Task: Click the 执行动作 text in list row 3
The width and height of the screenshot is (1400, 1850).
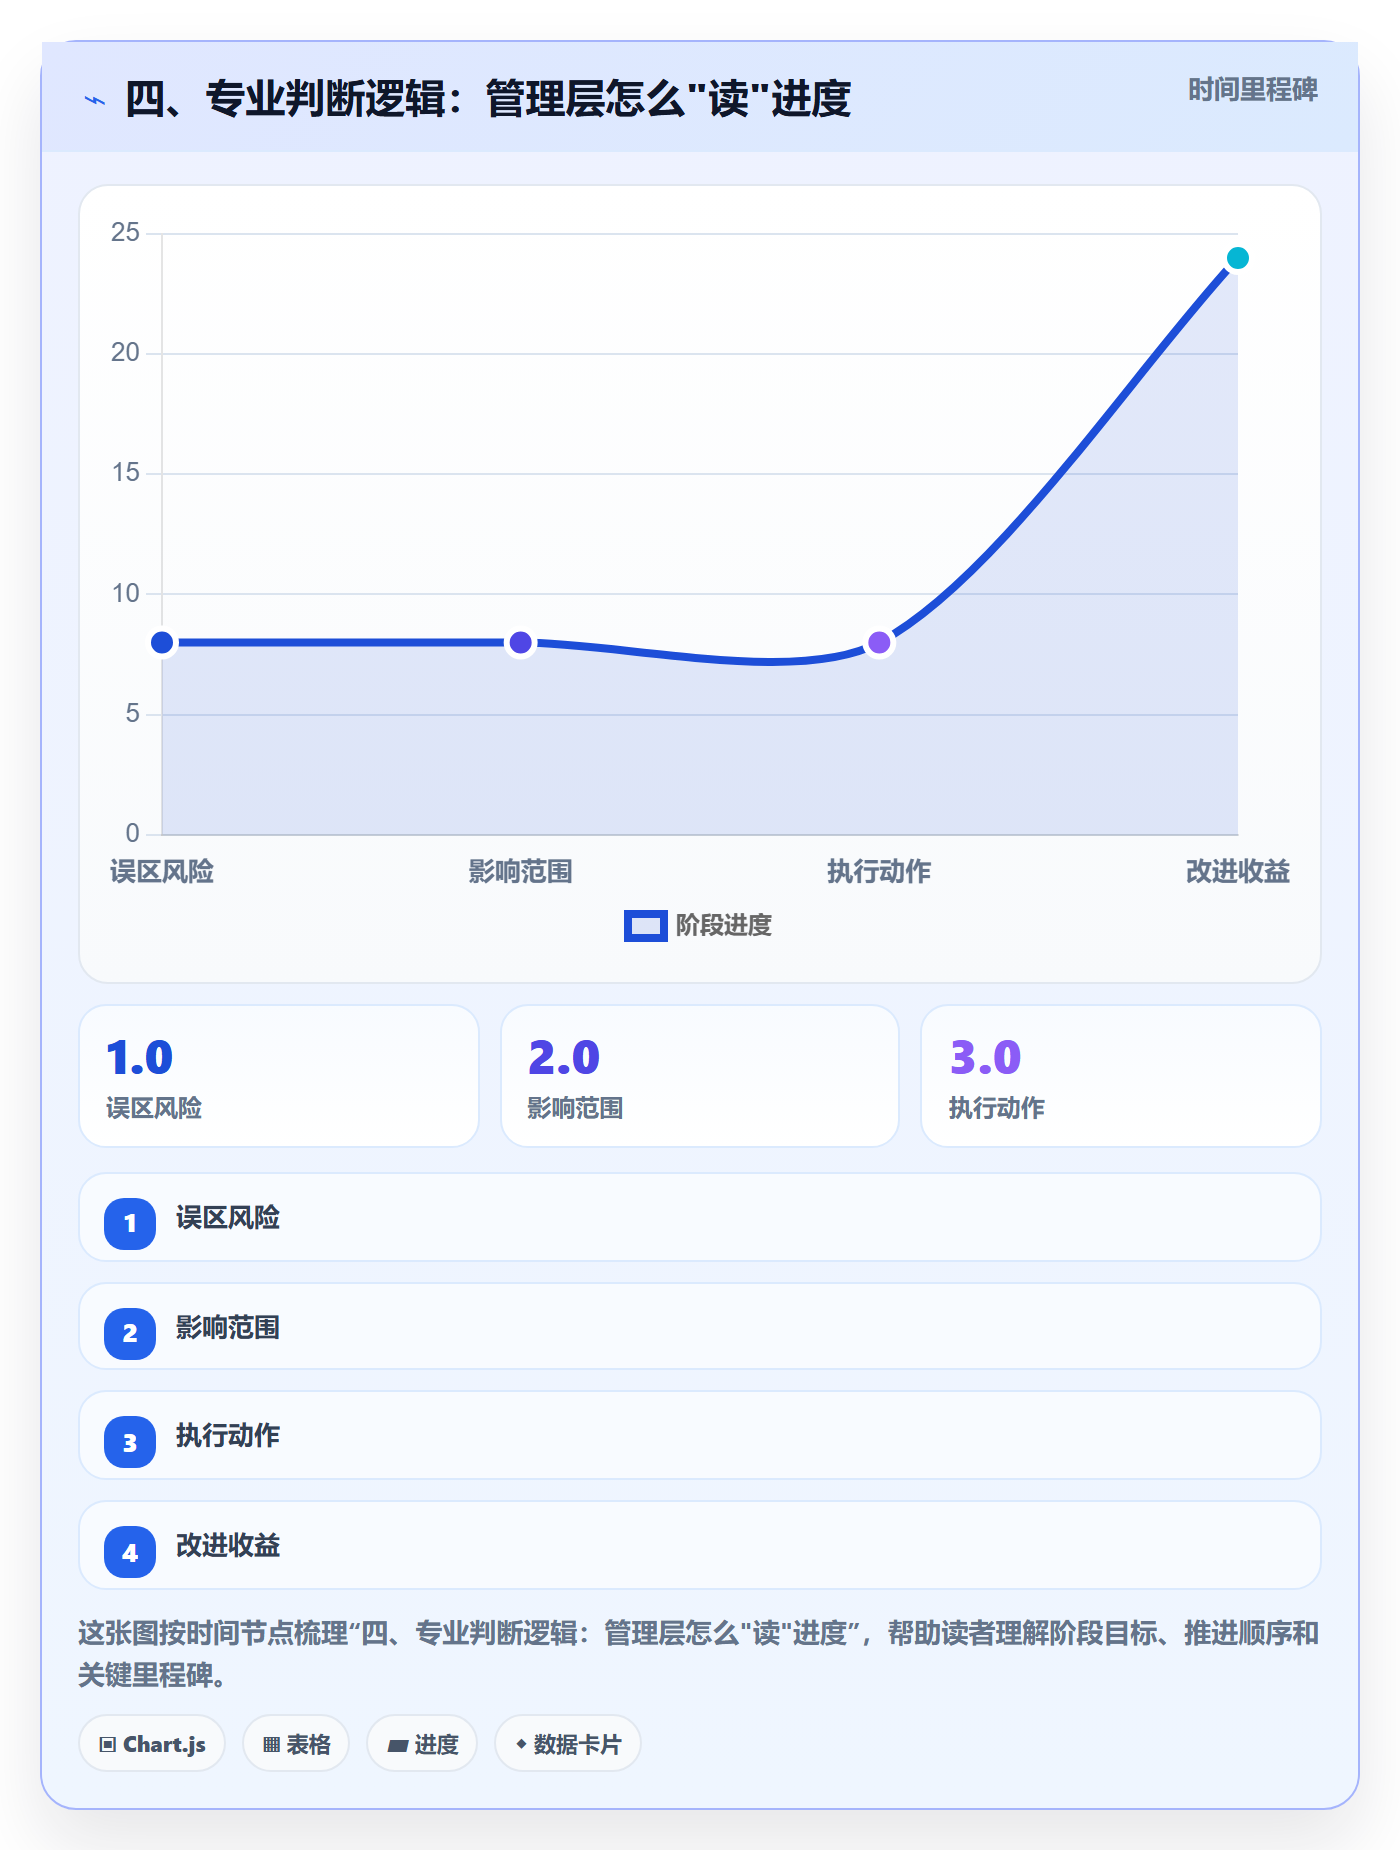Action: coord(228,1436)
